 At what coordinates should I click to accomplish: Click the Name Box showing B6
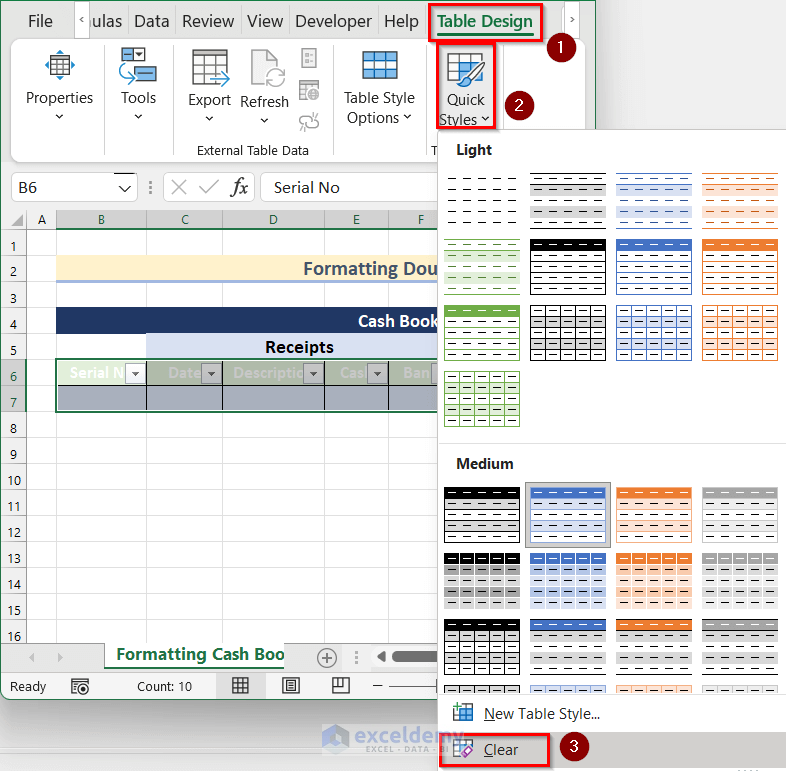[64, 187]
